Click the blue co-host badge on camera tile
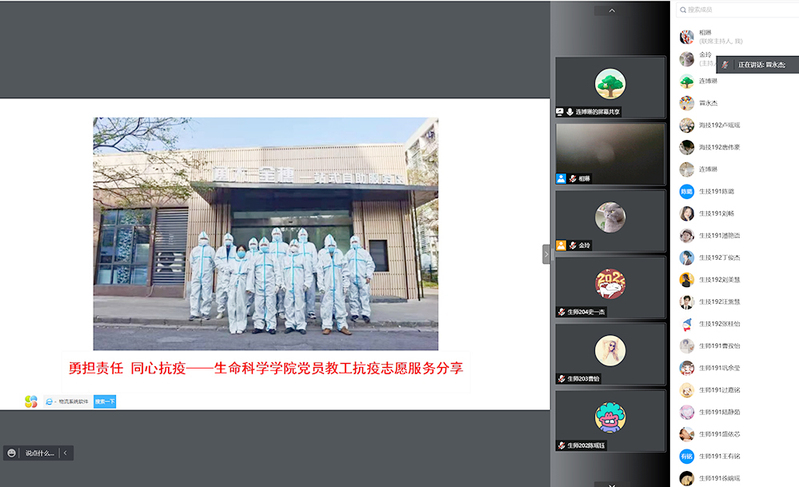 [x=561, y=178]
